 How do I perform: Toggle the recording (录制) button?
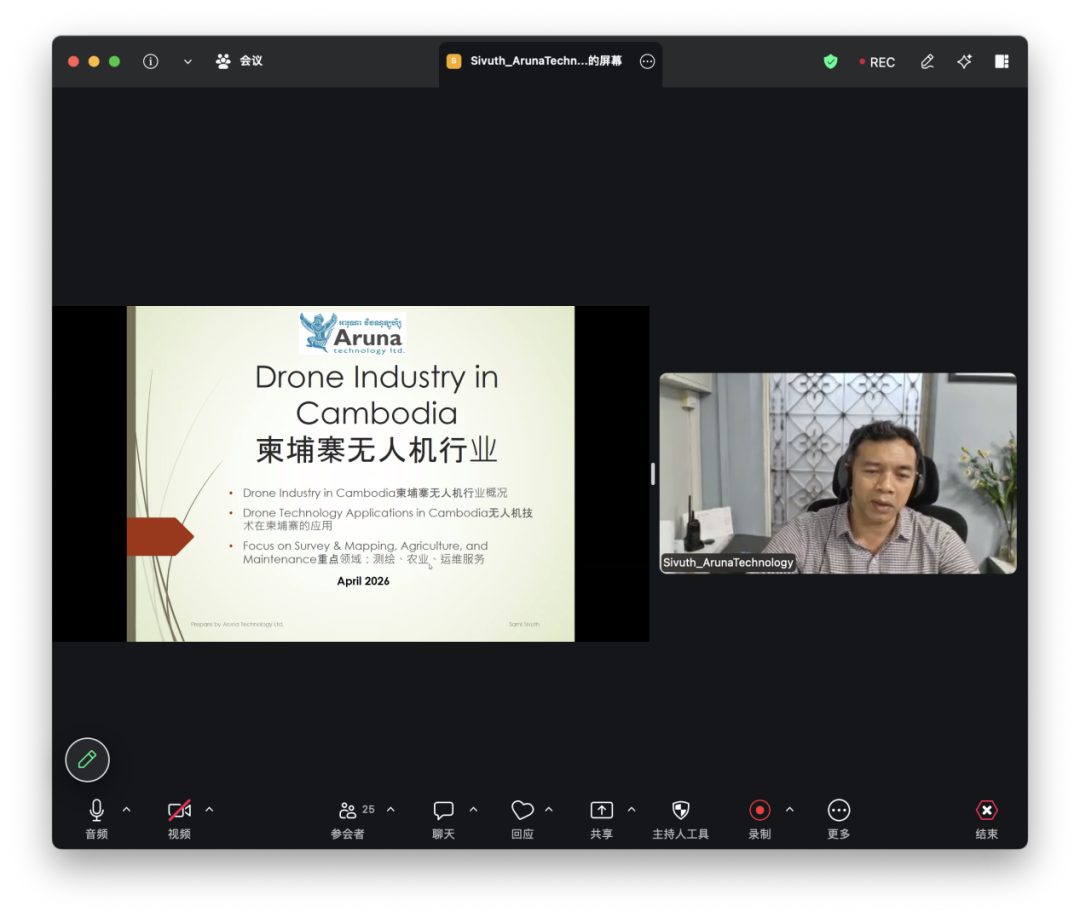(759, 818)
